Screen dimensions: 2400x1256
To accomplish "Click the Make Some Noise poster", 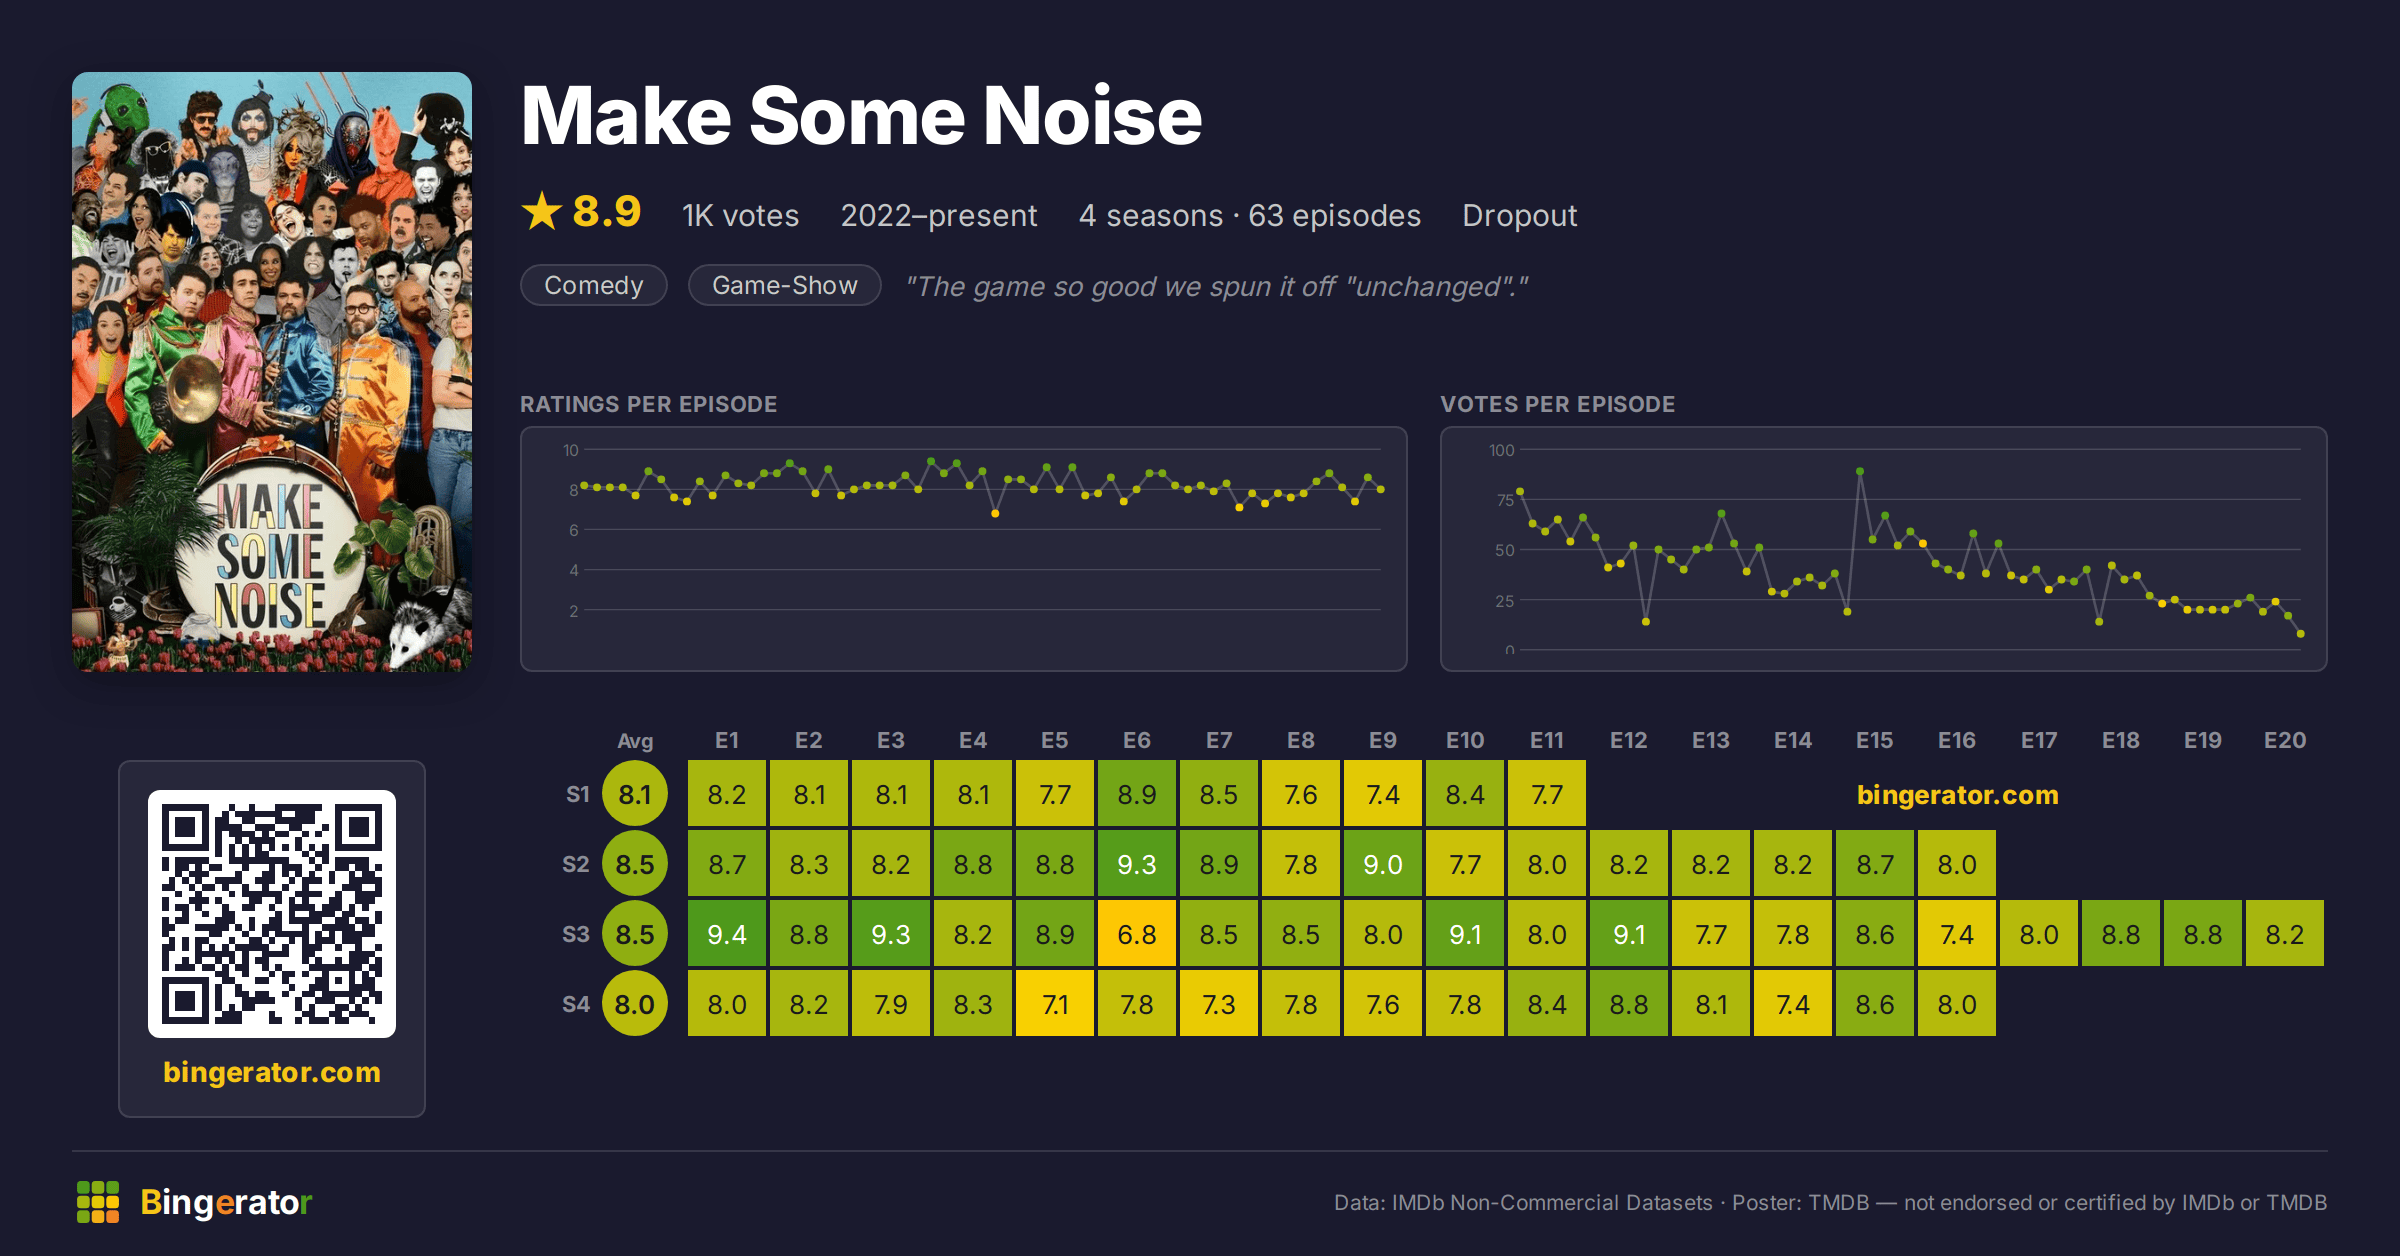I will pos(272,372).
